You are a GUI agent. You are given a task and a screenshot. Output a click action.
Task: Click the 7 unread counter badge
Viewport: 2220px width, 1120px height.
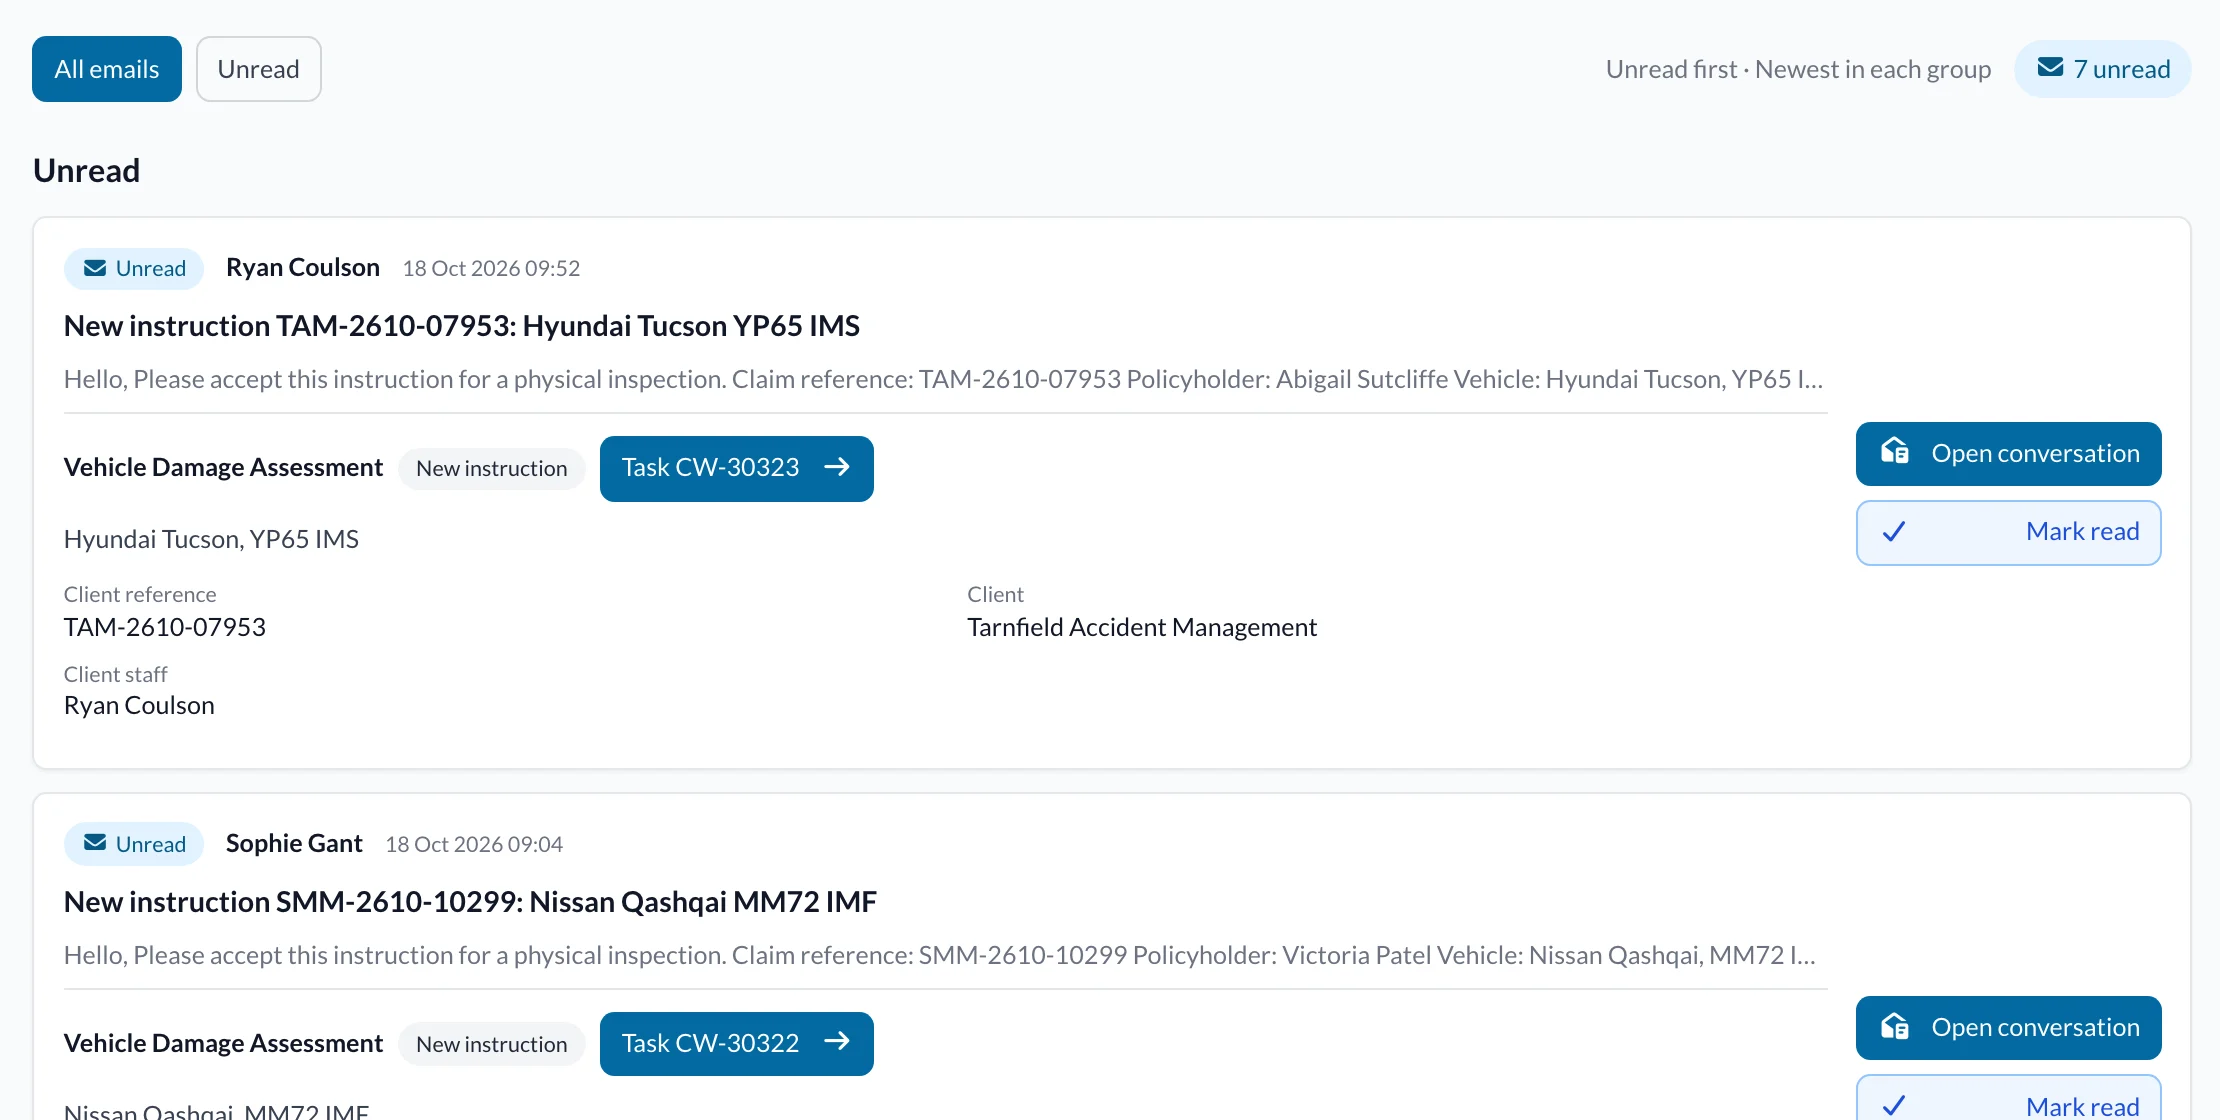[x=2102, y=69]
